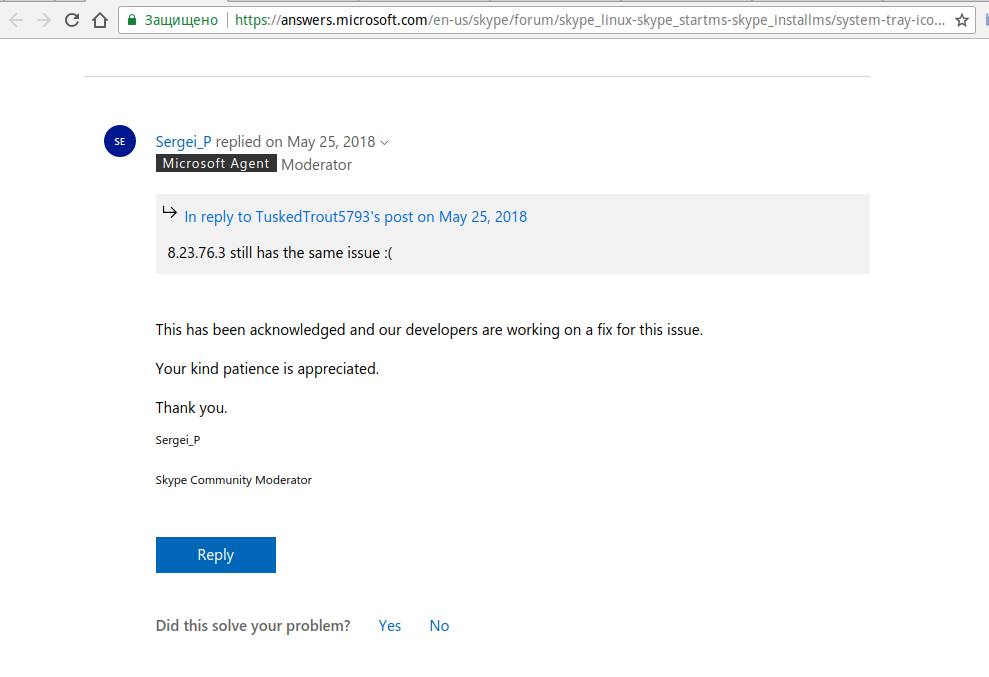Viewport: 989px width, 677px height.
Task: Answer Yes to 'Did this solve your problem?'
Action: [390, 626]
